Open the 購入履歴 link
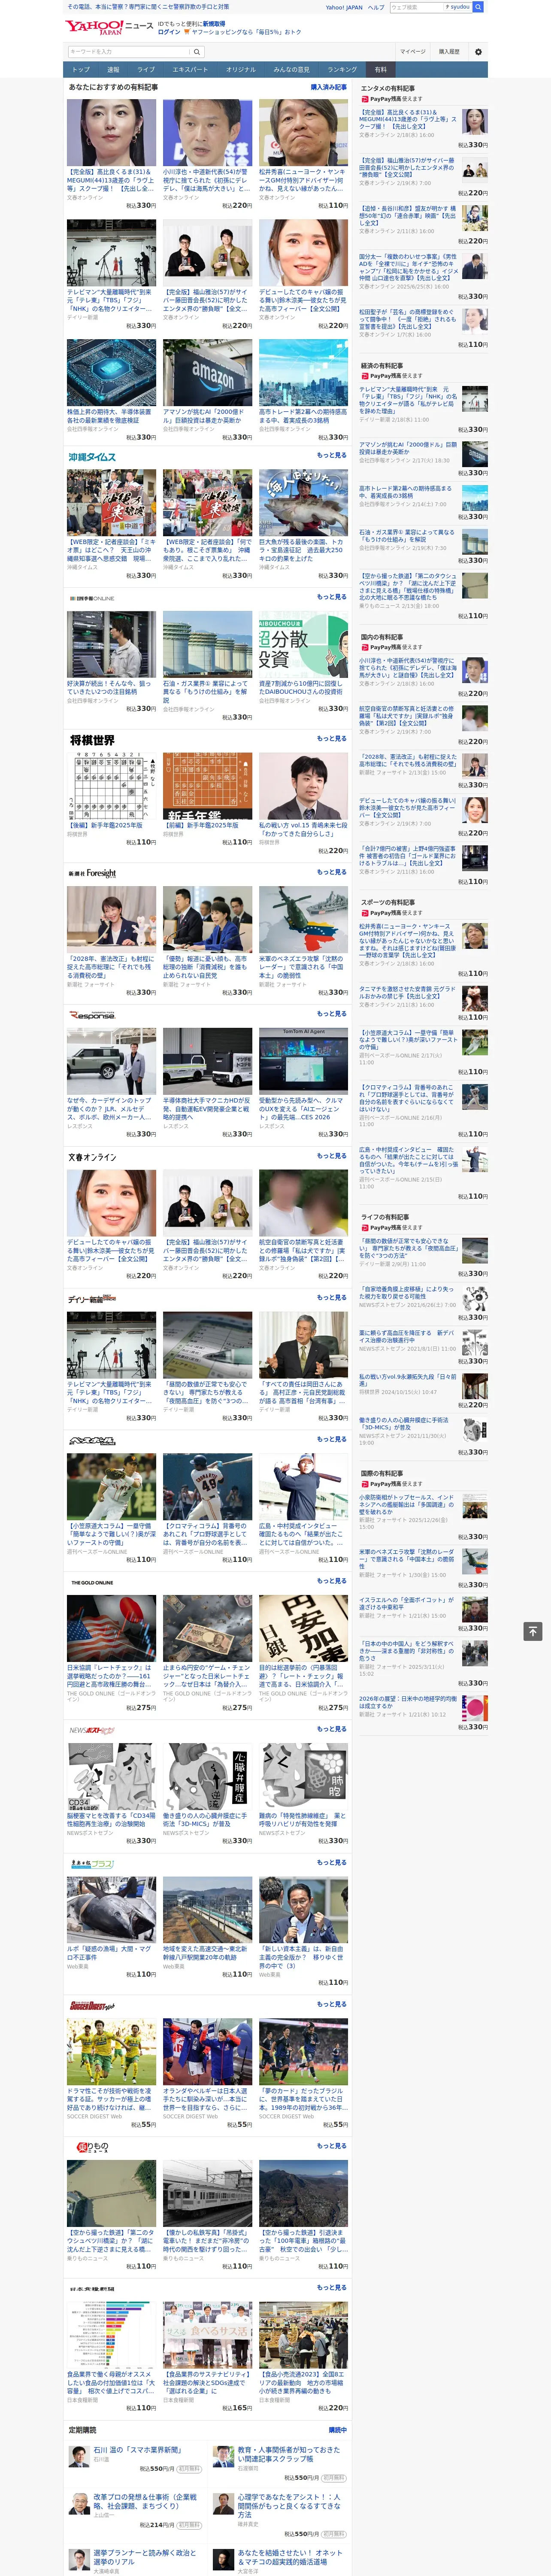Viewport: 551px width, 2576px height. coord(449,51)
